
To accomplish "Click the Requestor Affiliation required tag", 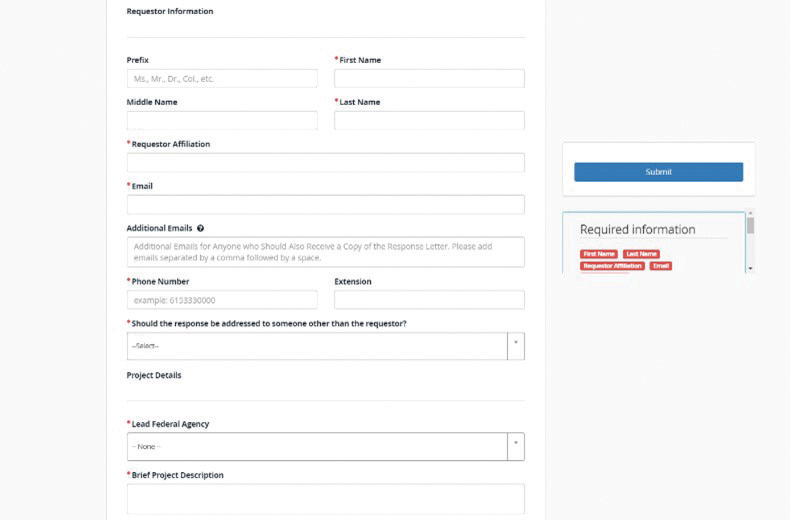I will tap(612, 266).
